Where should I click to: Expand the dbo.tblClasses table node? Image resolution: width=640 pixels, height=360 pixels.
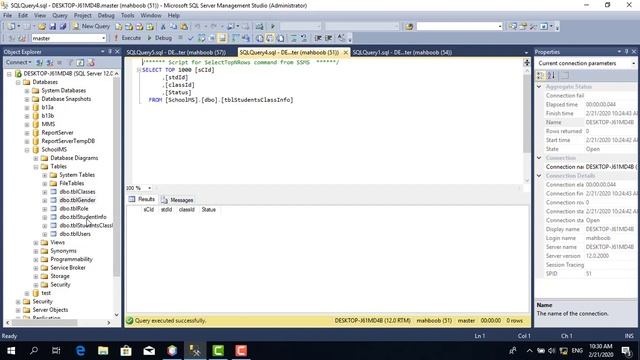click(x=45, y=192)
